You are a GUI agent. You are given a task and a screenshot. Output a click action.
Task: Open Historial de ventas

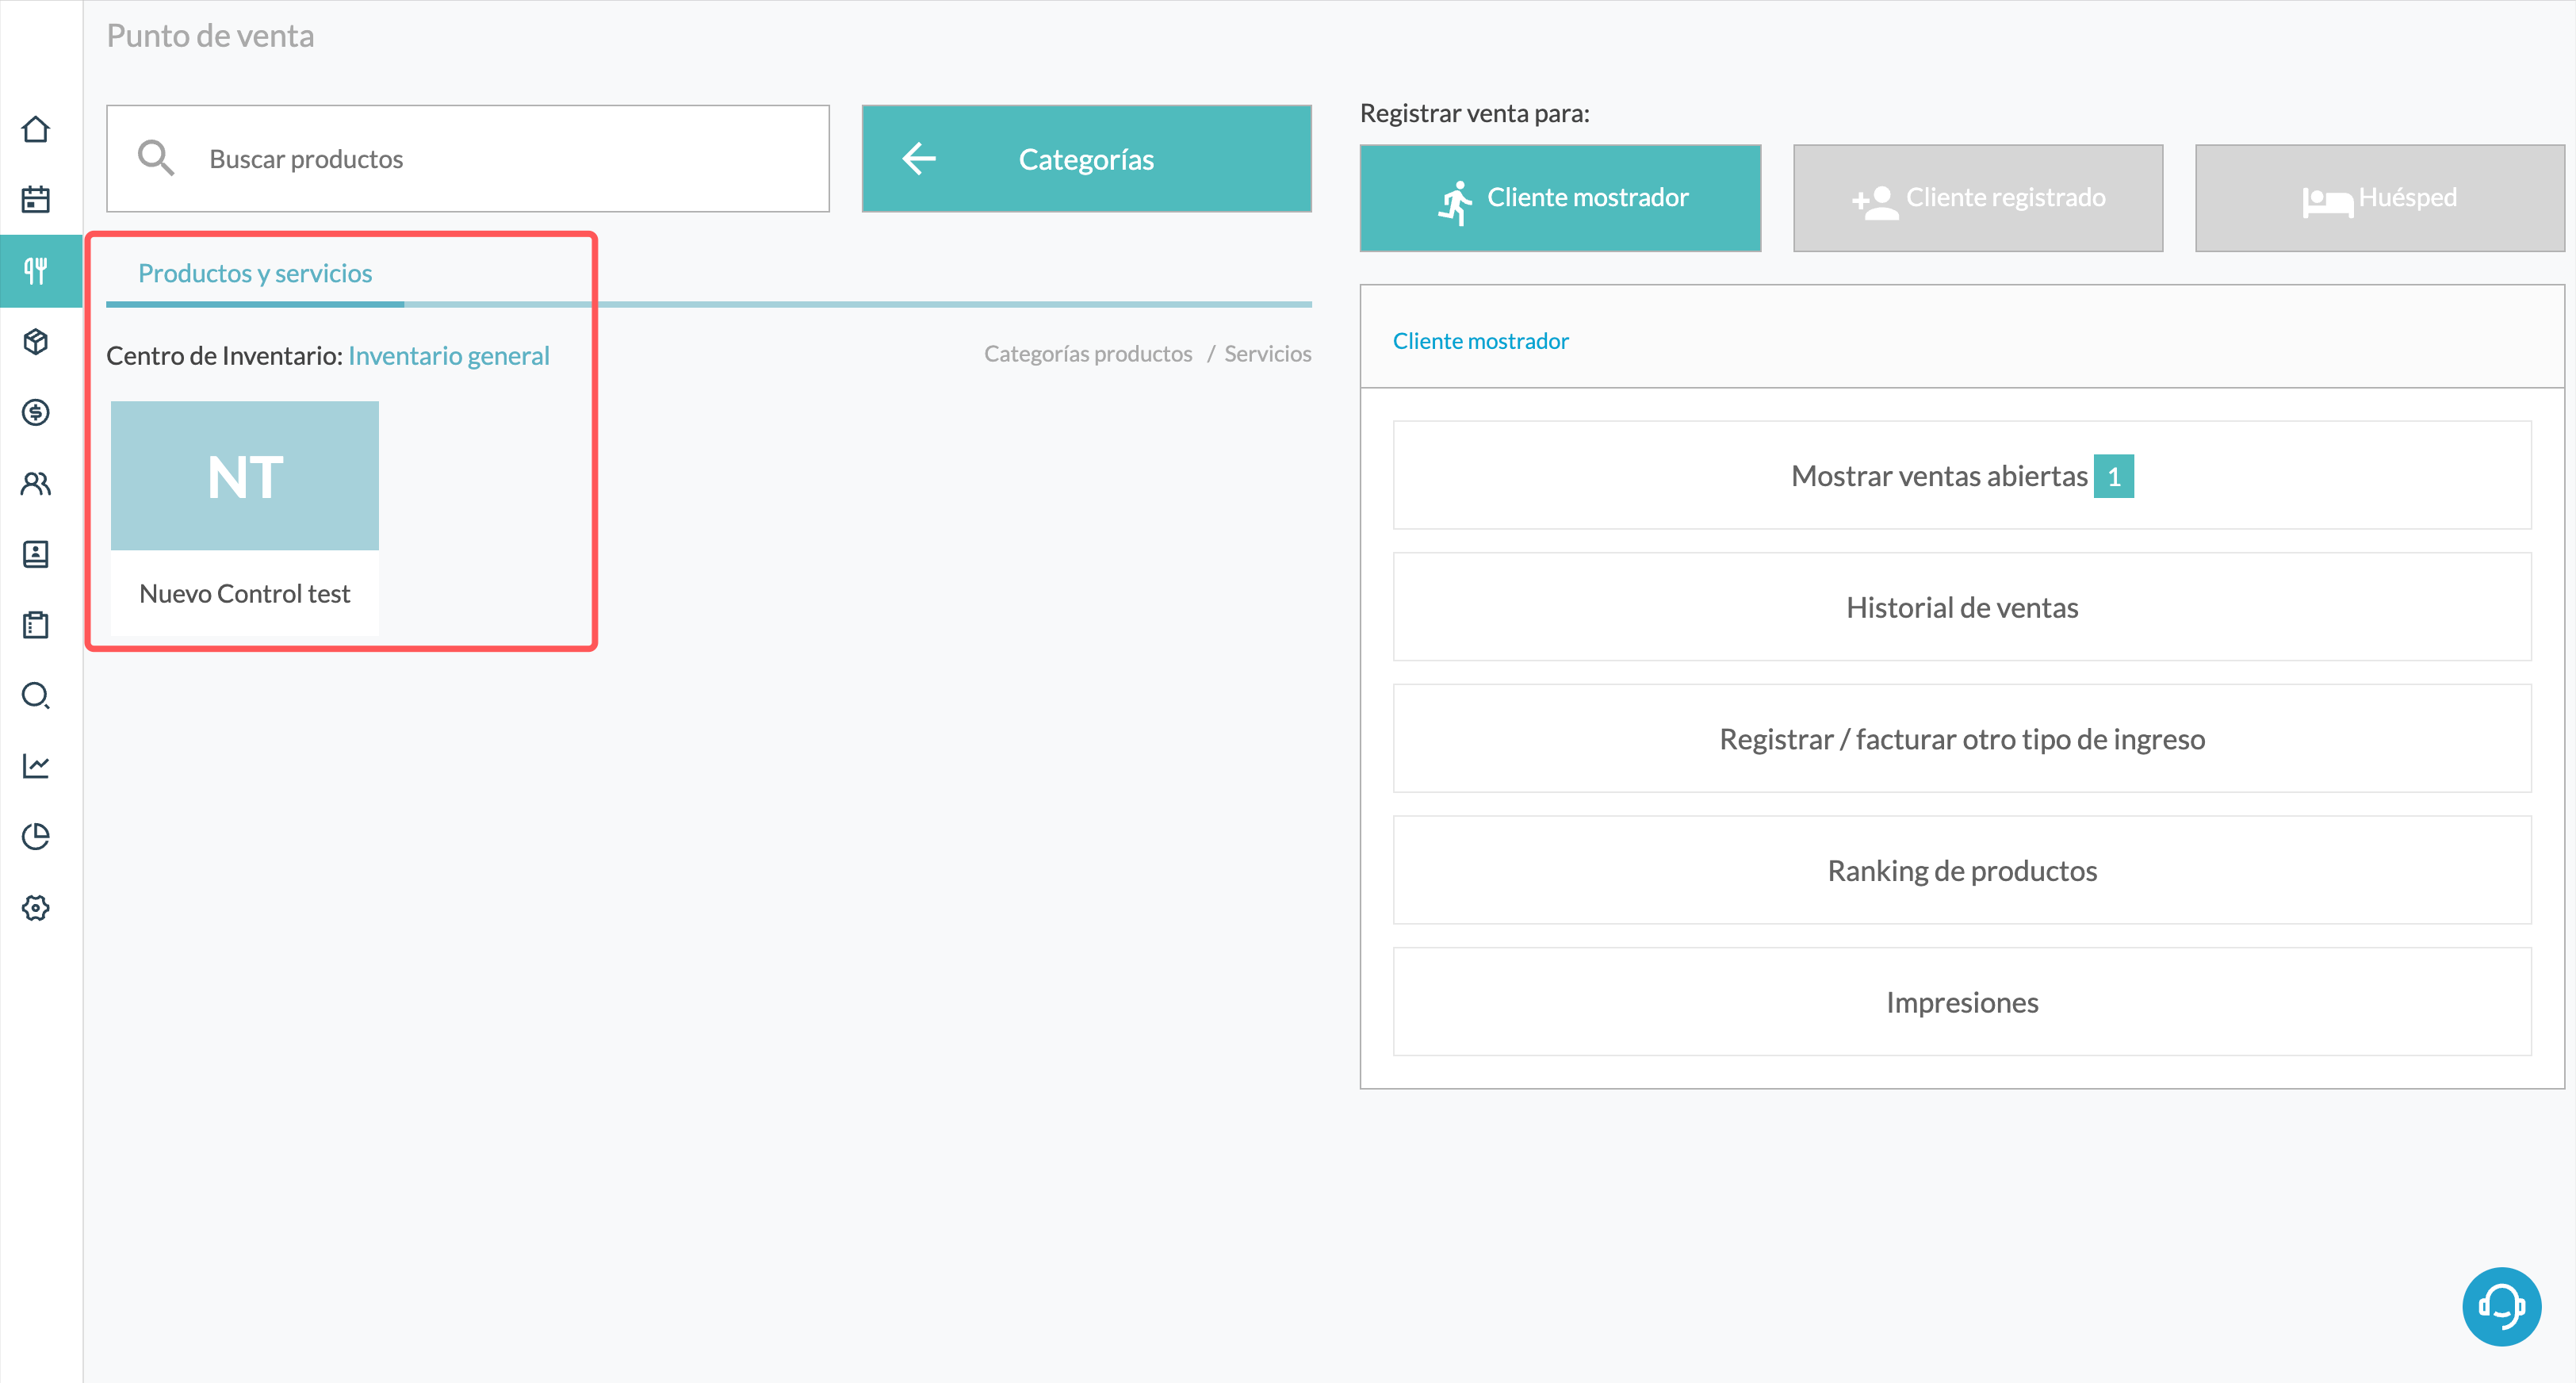point(1961,607)
